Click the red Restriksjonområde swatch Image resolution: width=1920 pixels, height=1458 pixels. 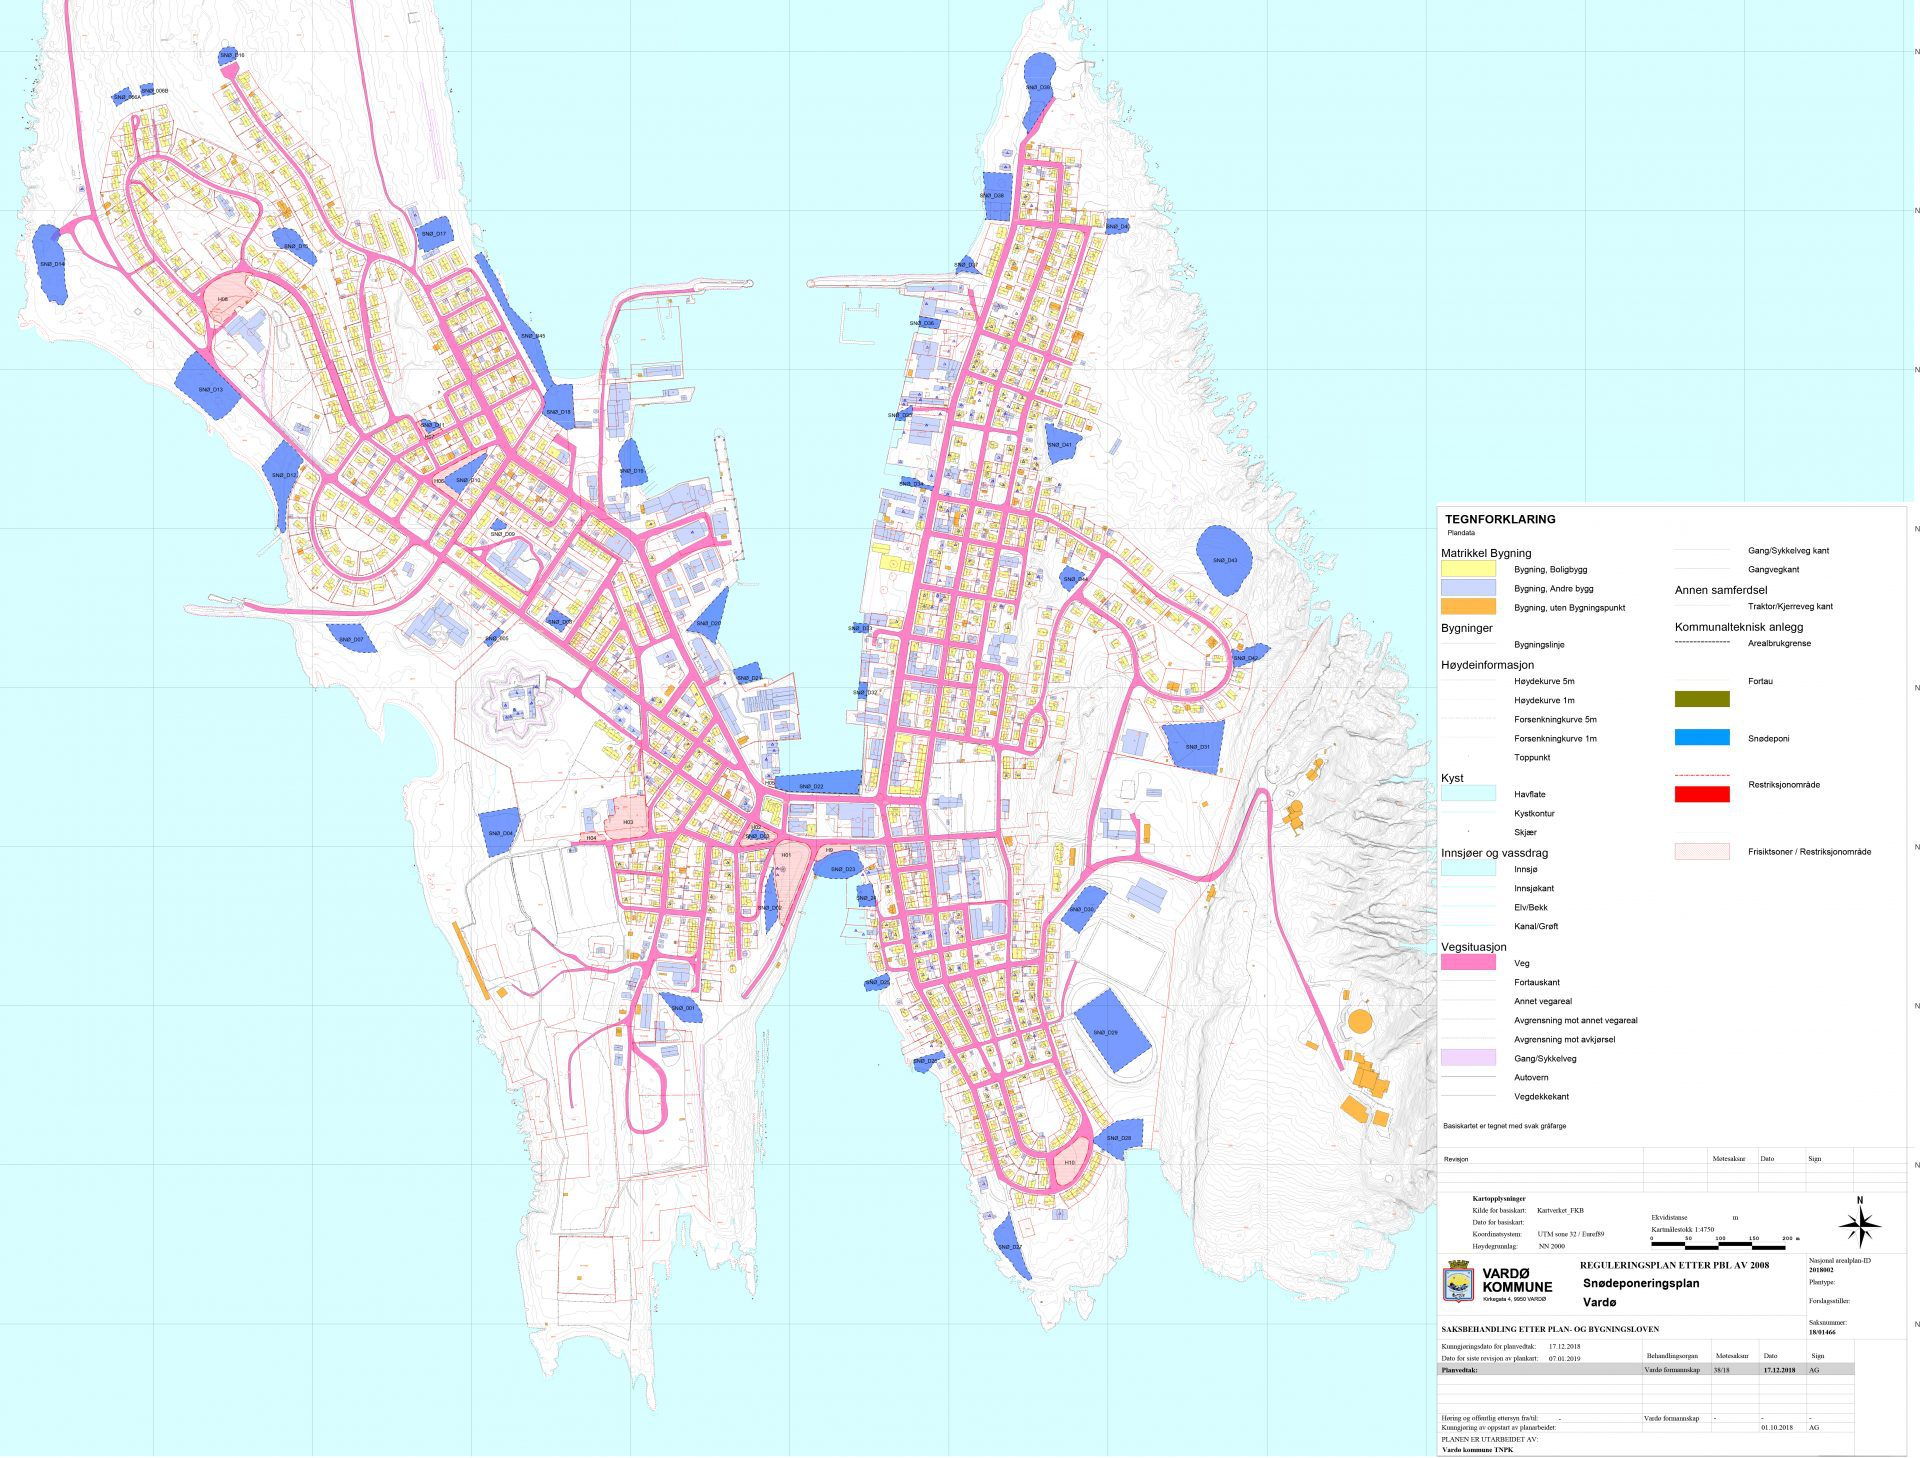coord(1702,795)
